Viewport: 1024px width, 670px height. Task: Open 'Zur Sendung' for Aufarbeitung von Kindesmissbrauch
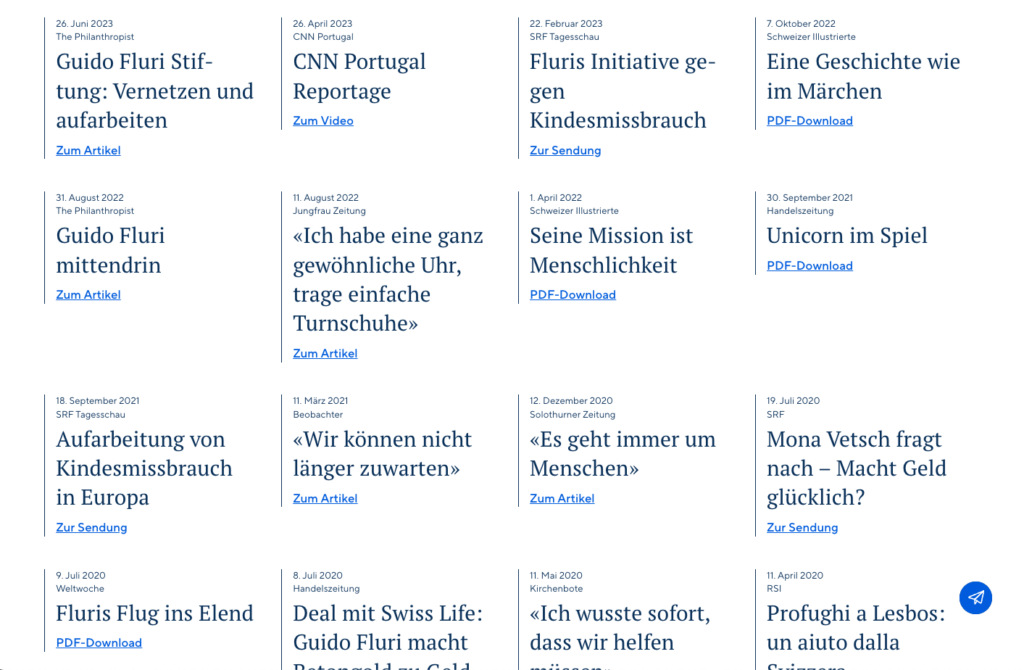91,528
